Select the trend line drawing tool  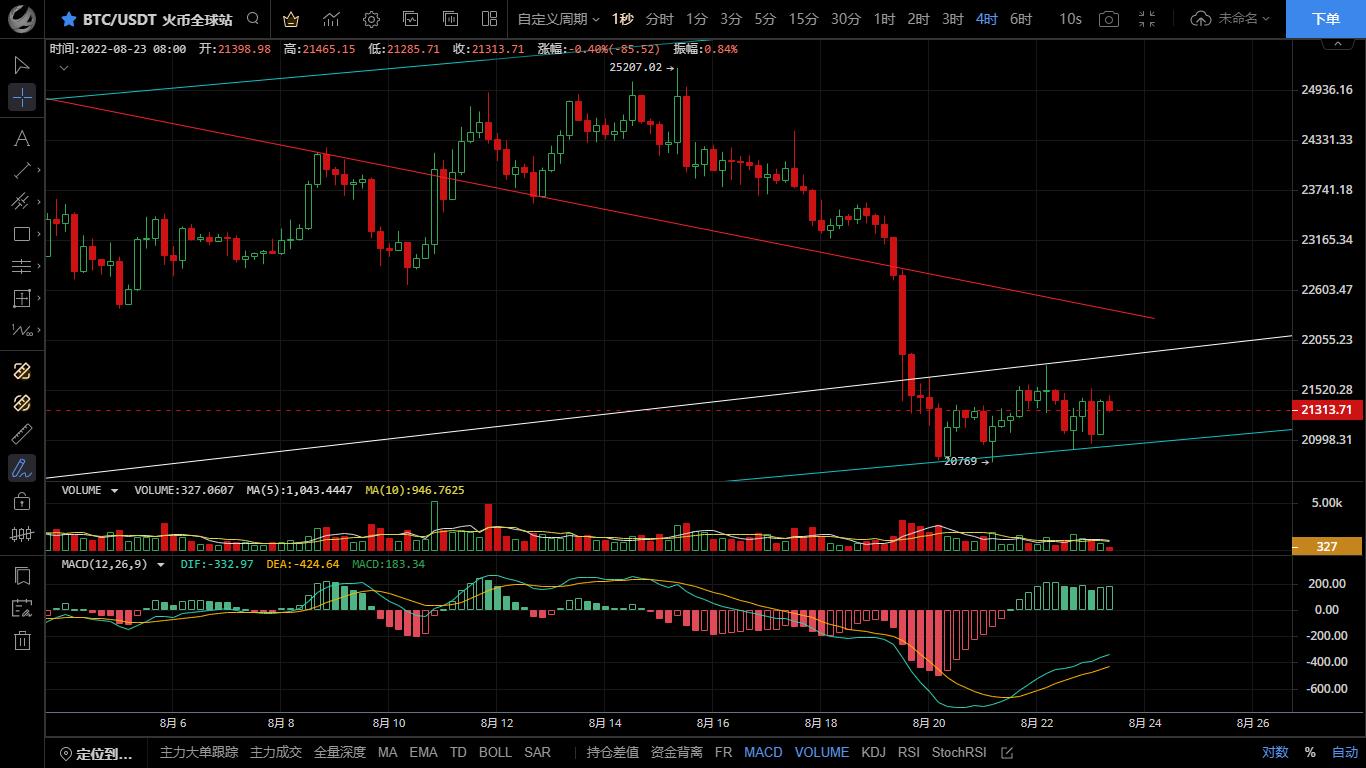(x=21, y=170)
